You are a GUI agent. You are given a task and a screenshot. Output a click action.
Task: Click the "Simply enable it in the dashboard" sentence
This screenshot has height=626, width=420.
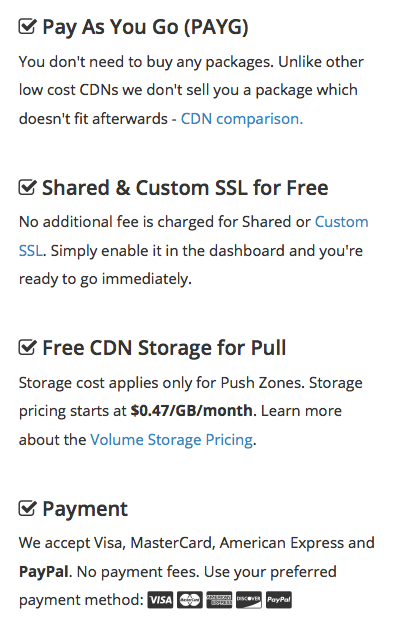click(x=206, y=251)
